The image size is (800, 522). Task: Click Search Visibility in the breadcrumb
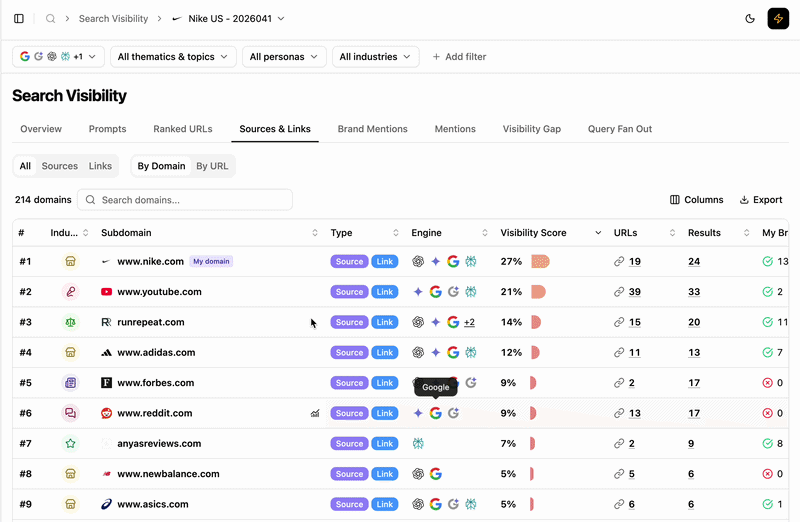113,19
